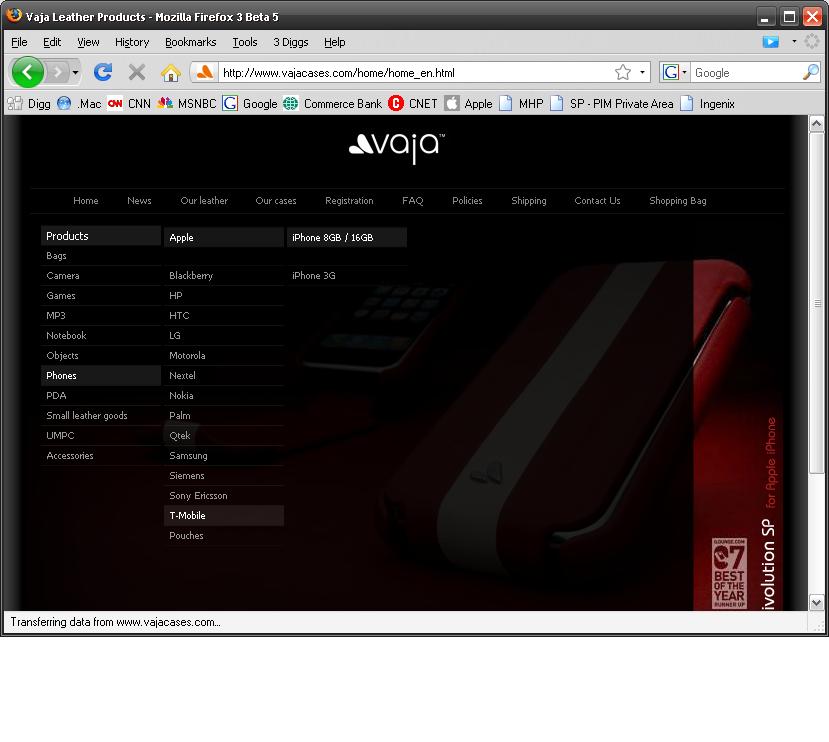Open the Bookmarks menu
The height and width of the screenshot is (742, 829).
(190, 42)
